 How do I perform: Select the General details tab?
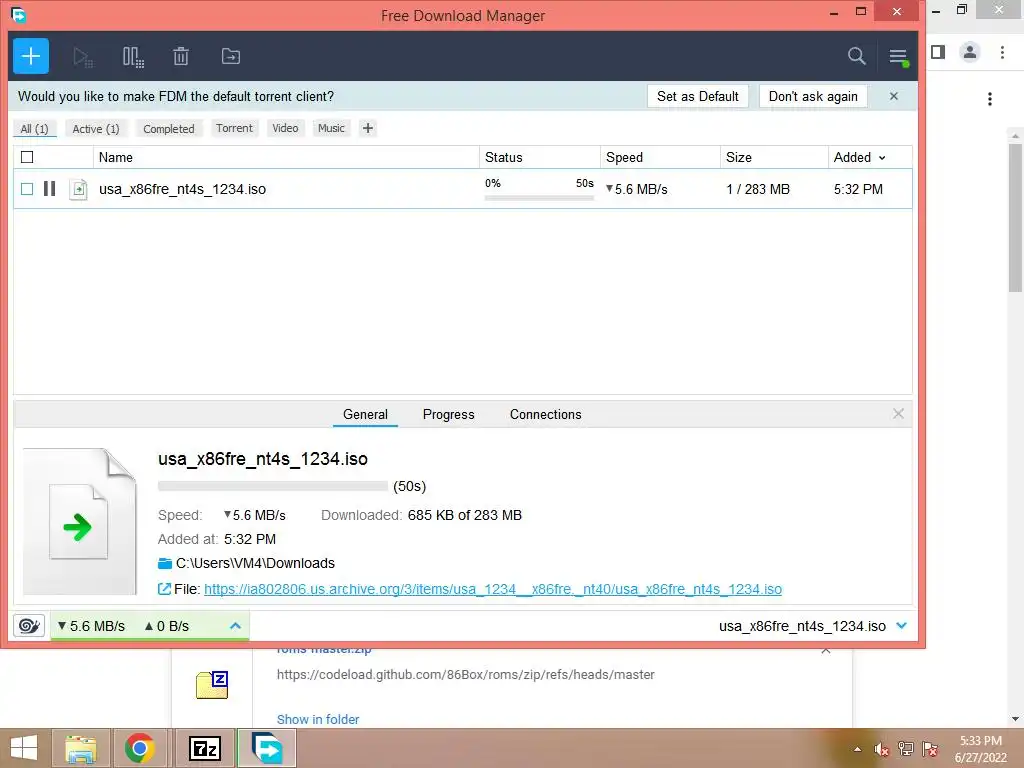click(365, 414)
